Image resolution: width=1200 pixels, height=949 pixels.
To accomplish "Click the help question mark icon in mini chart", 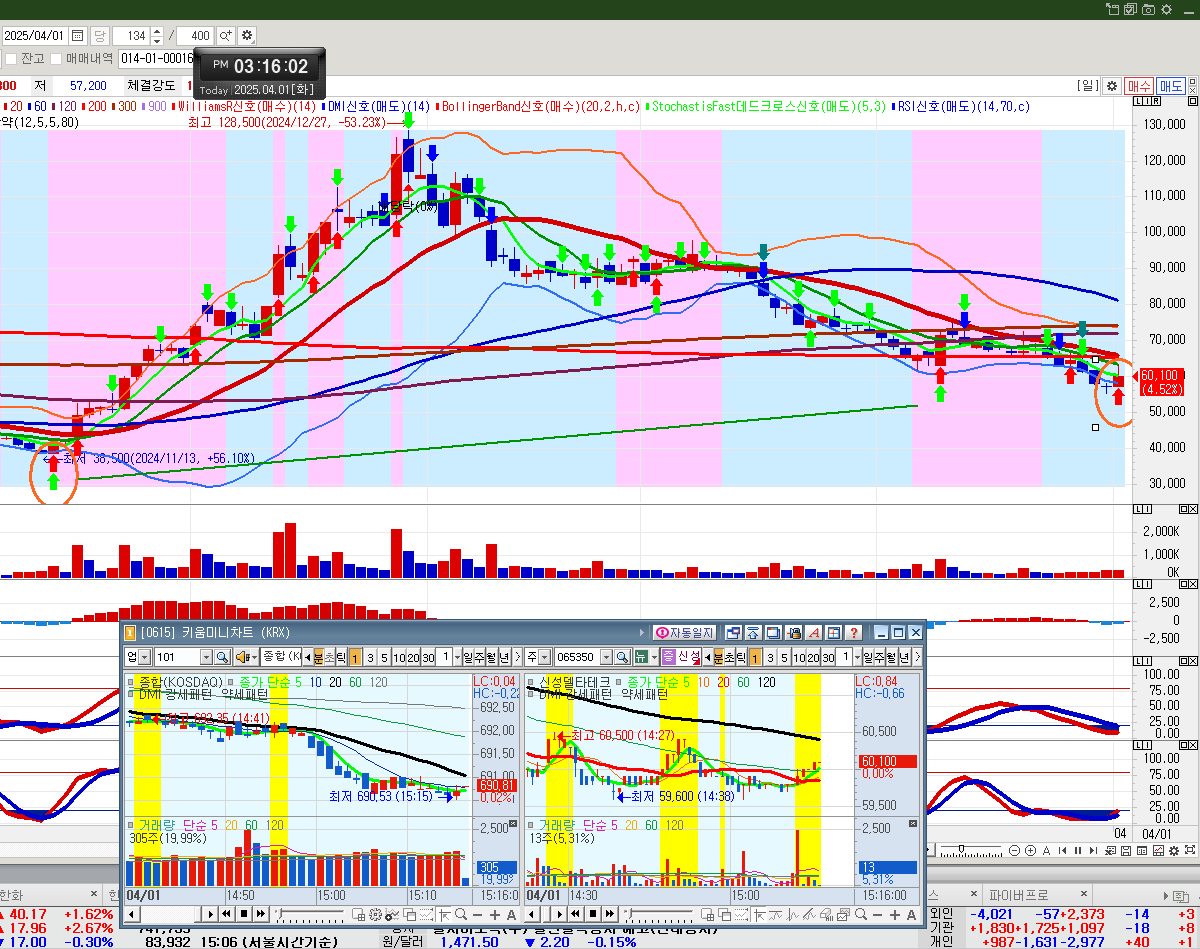I will pyautogui.click(x=853, y=633).
